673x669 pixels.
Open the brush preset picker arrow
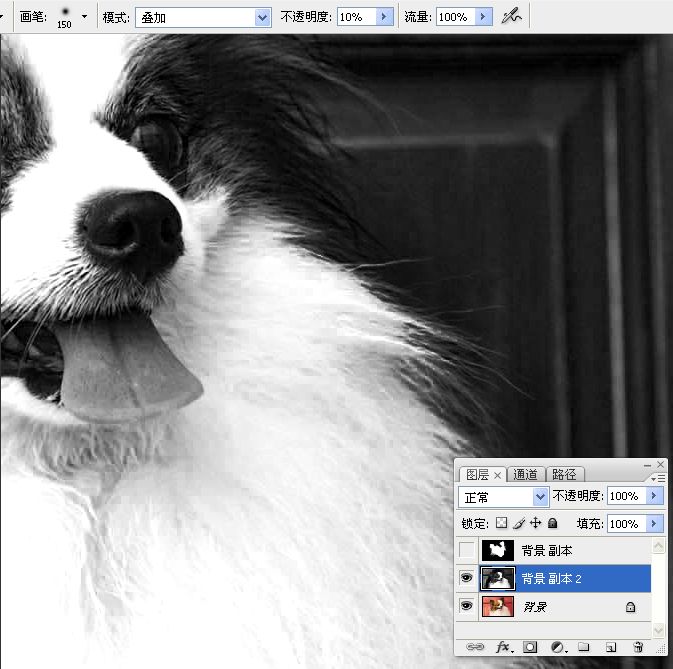(84, 17)
